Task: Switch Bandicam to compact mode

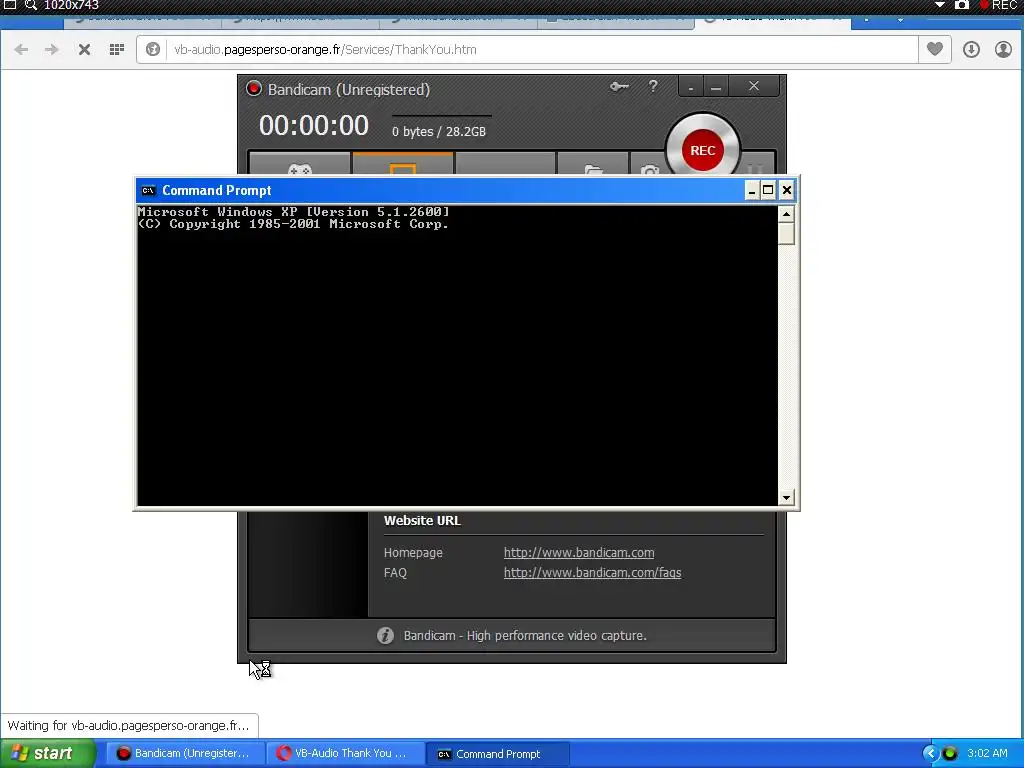Action: click(x=691, y=87)
